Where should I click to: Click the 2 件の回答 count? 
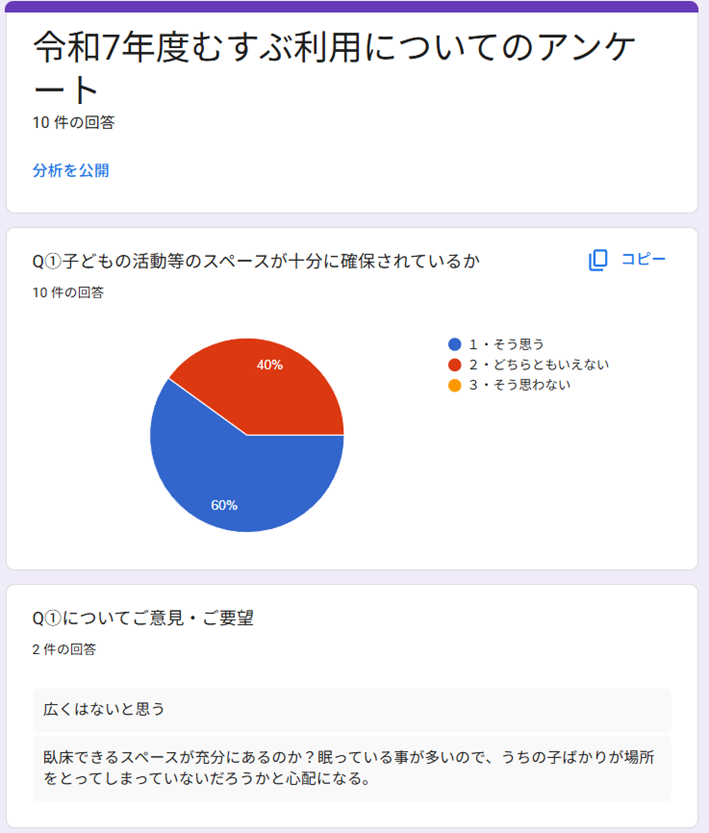pos(64,649)
